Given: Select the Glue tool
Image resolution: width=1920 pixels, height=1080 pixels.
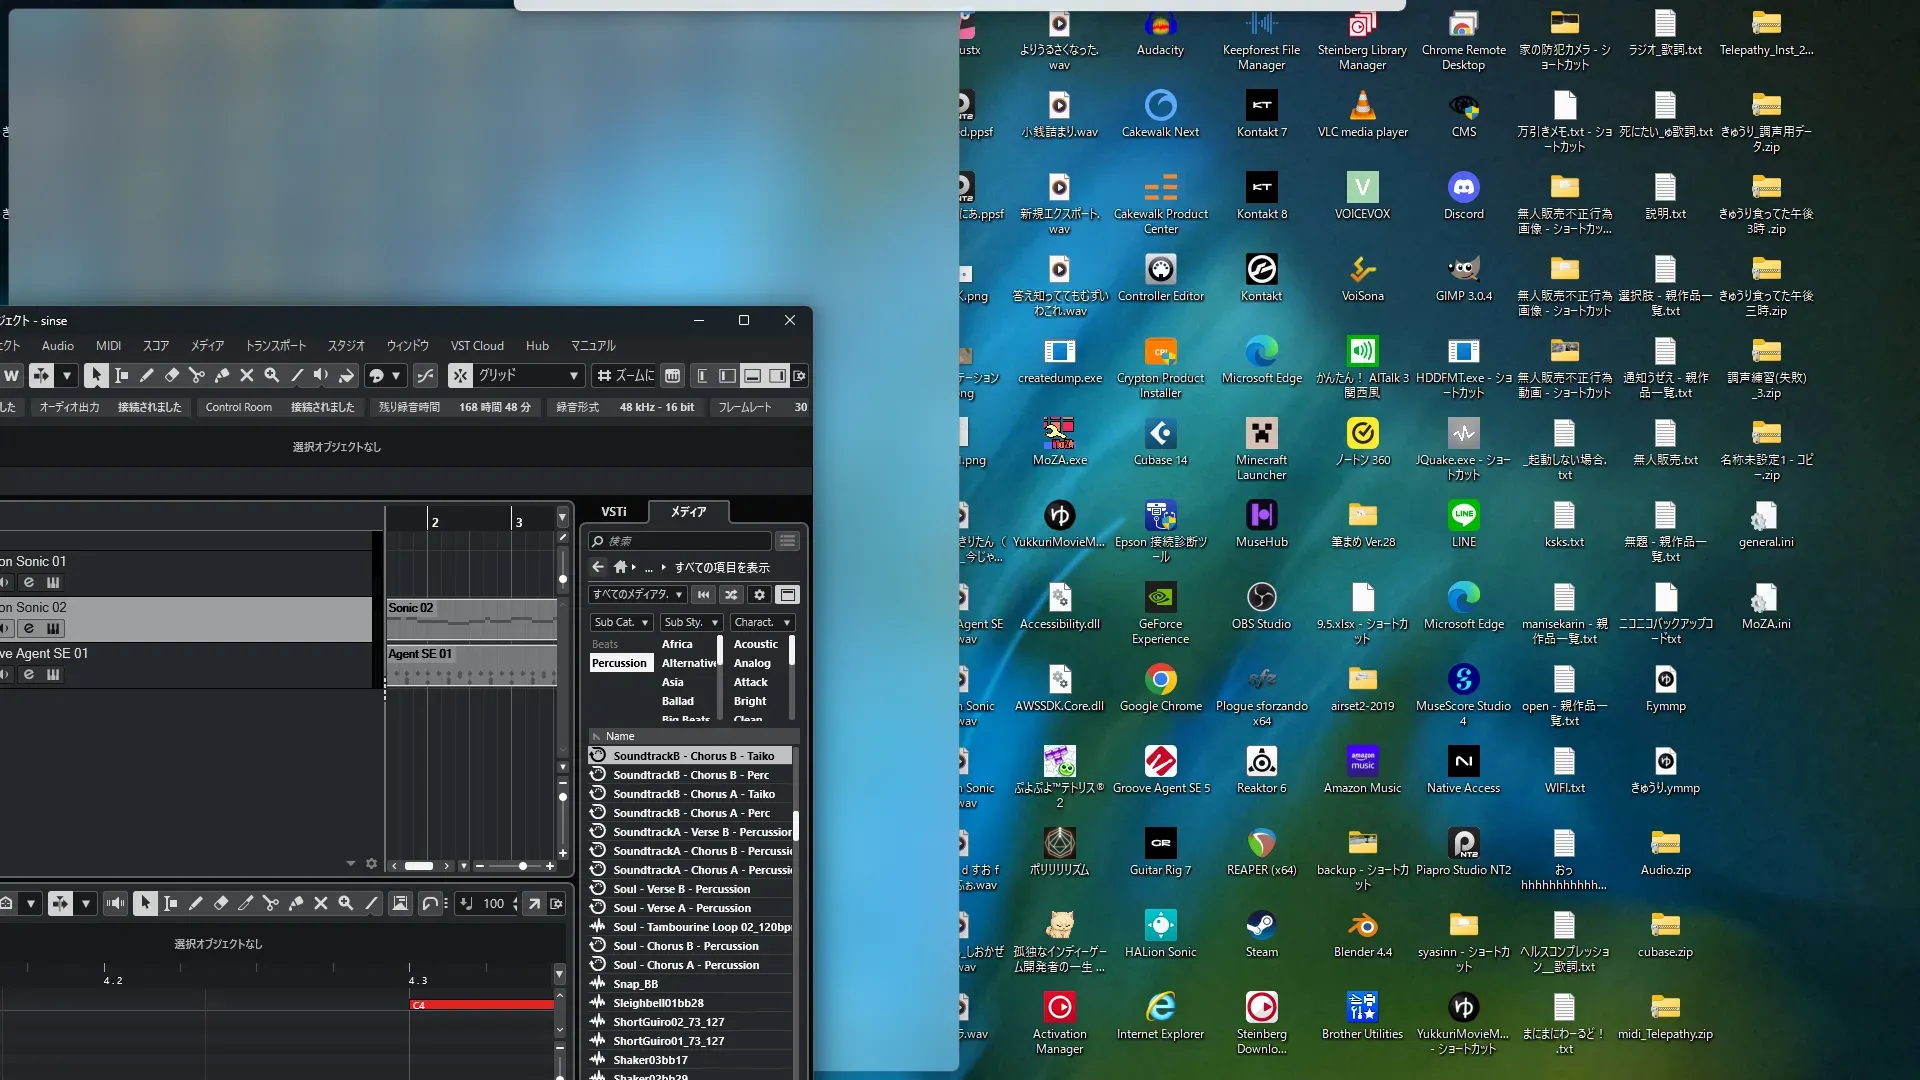Looking at the screenshot, I should [x=222, y=376].
